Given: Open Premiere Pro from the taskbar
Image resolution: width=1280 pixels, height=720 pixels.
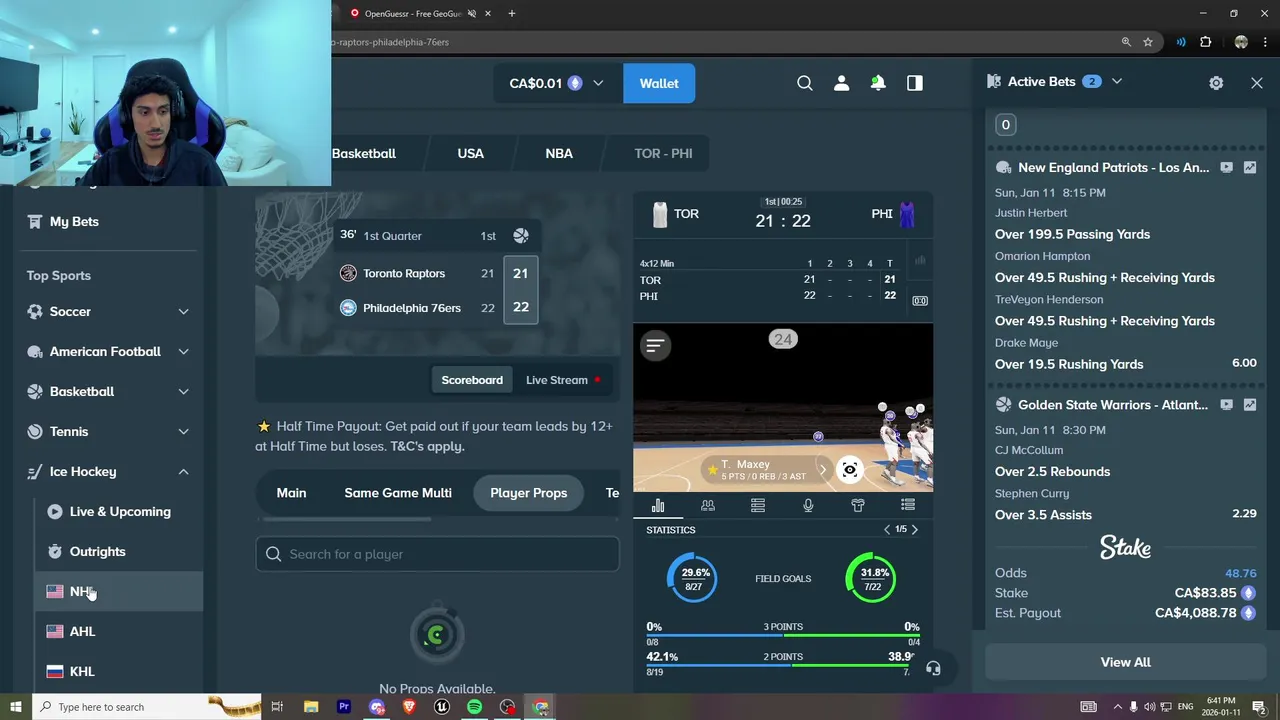Looking at the screenshot, I should (343, 707).
